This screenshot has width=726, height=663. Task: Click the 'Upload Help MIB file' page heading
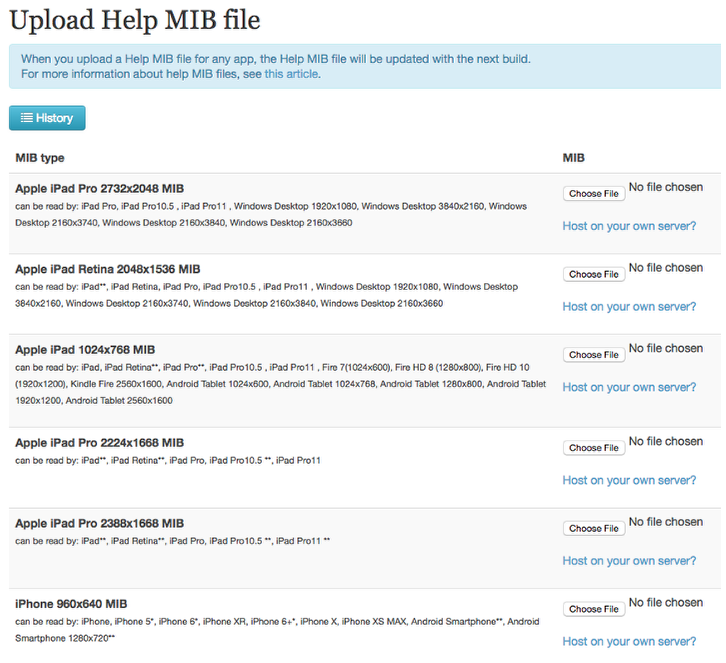135,21
